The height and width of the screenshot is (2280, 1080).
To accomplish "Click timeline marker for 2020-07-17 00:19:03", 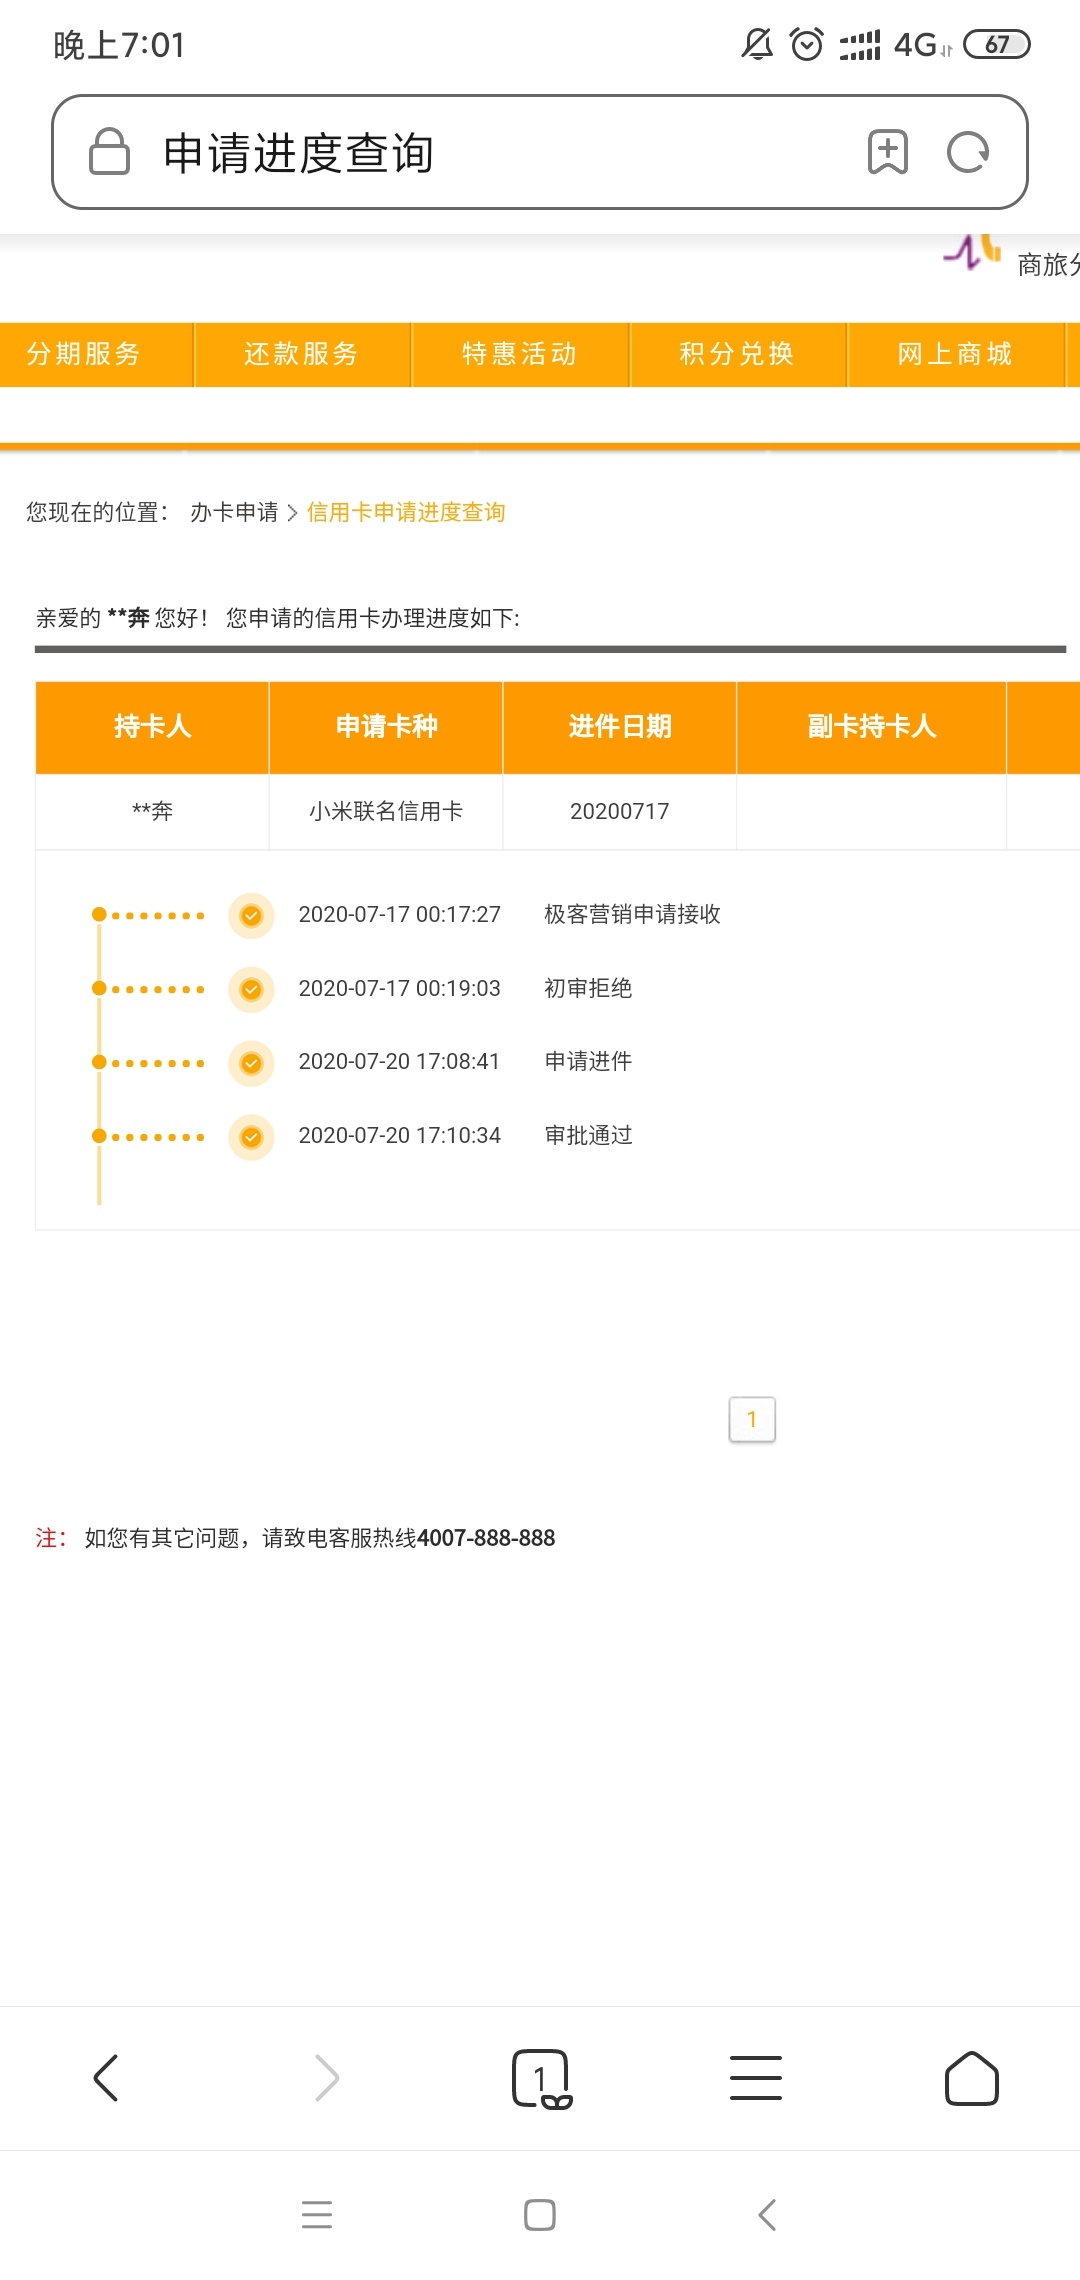I will 99,988.
